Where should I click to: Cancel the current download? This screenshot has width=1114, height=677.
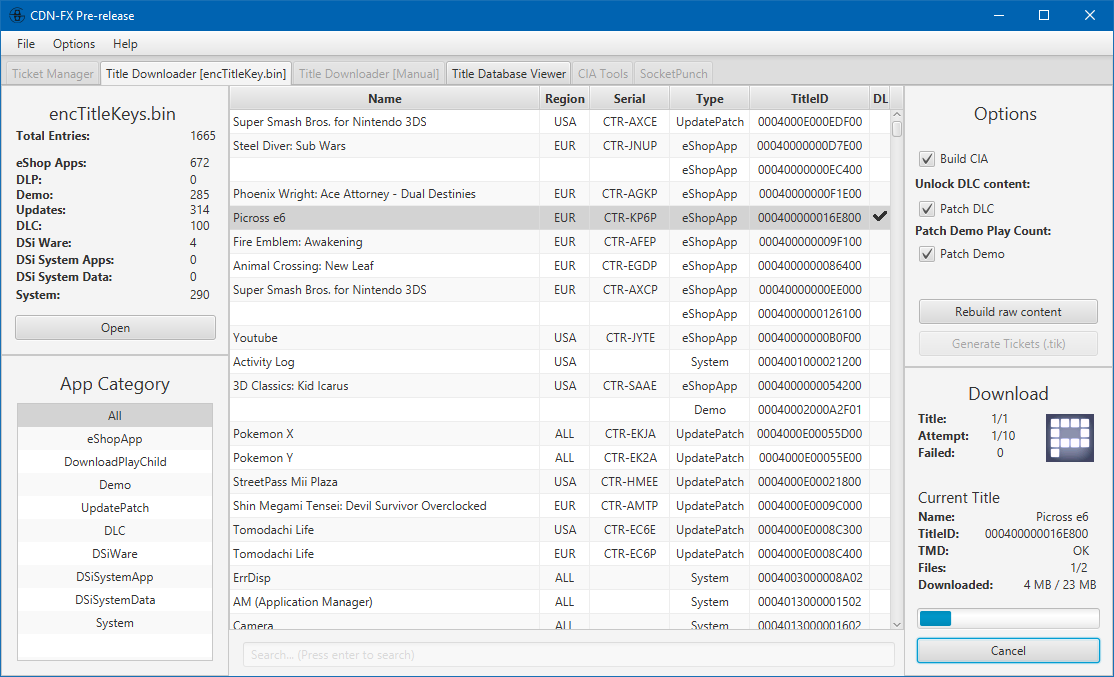1008,650
